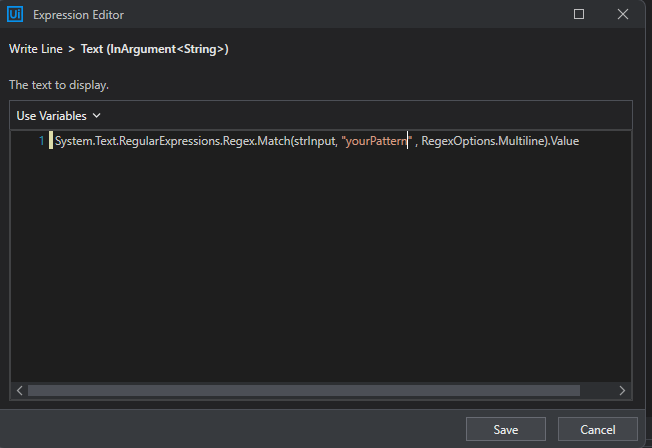
Task: Click the Expression Editor title text
Action: (79, 15)
